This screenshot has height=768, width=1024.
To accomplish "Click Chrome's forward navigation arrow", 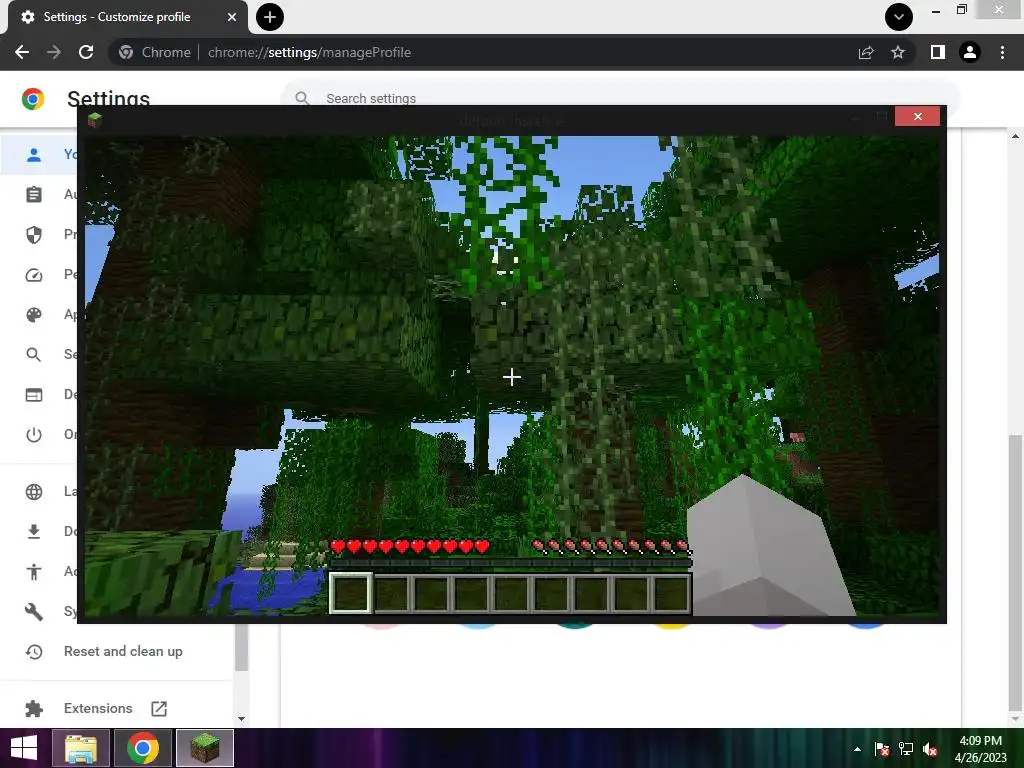I will point(54,52).
